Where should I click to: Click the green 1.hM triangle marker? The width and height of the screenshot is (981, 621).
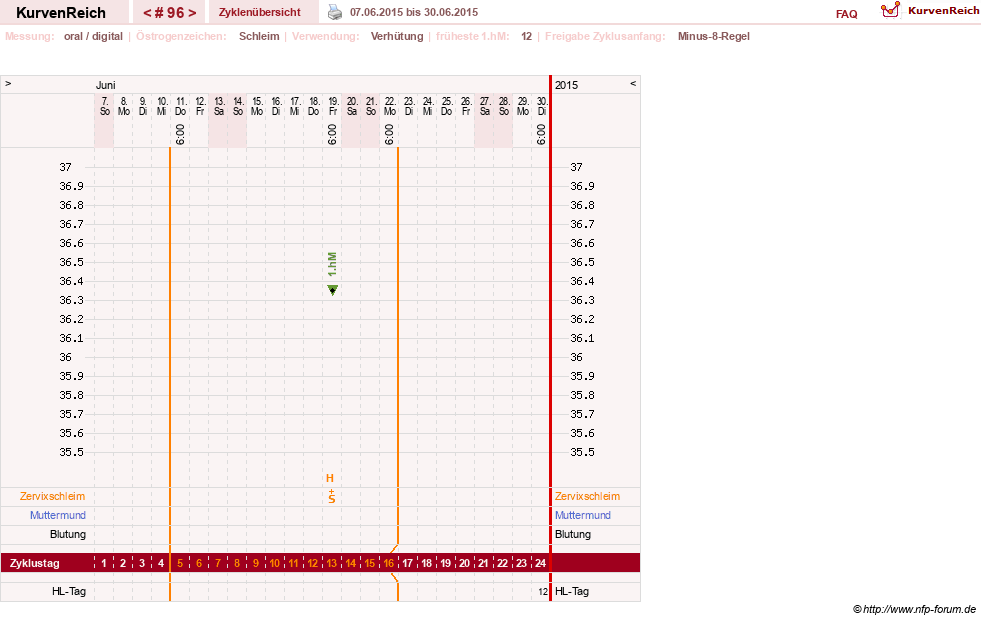click(x=332, y=290)
